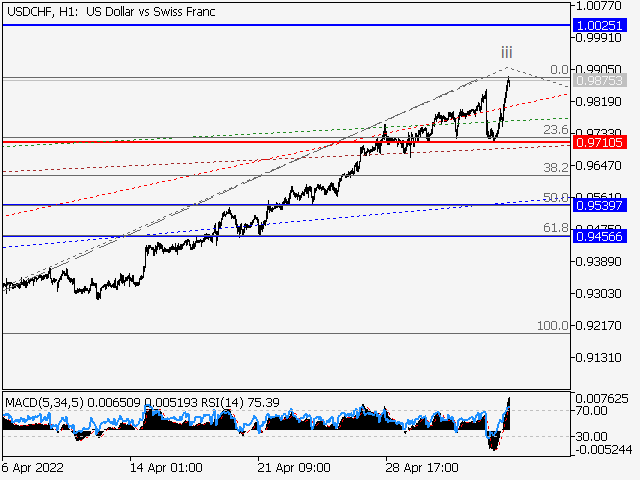Click the 23.6 Fibonacci level label
640x480 pixels.
[556, 130]
